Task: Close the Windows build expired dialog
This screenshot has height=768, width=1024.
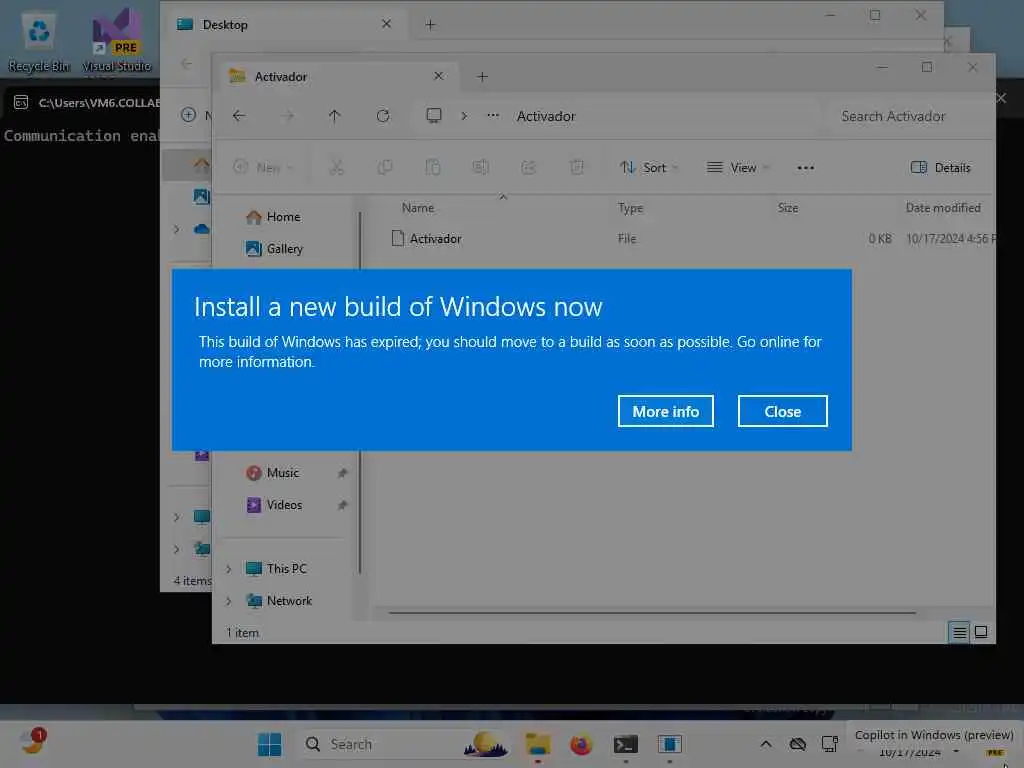Action: pos(782,411)
